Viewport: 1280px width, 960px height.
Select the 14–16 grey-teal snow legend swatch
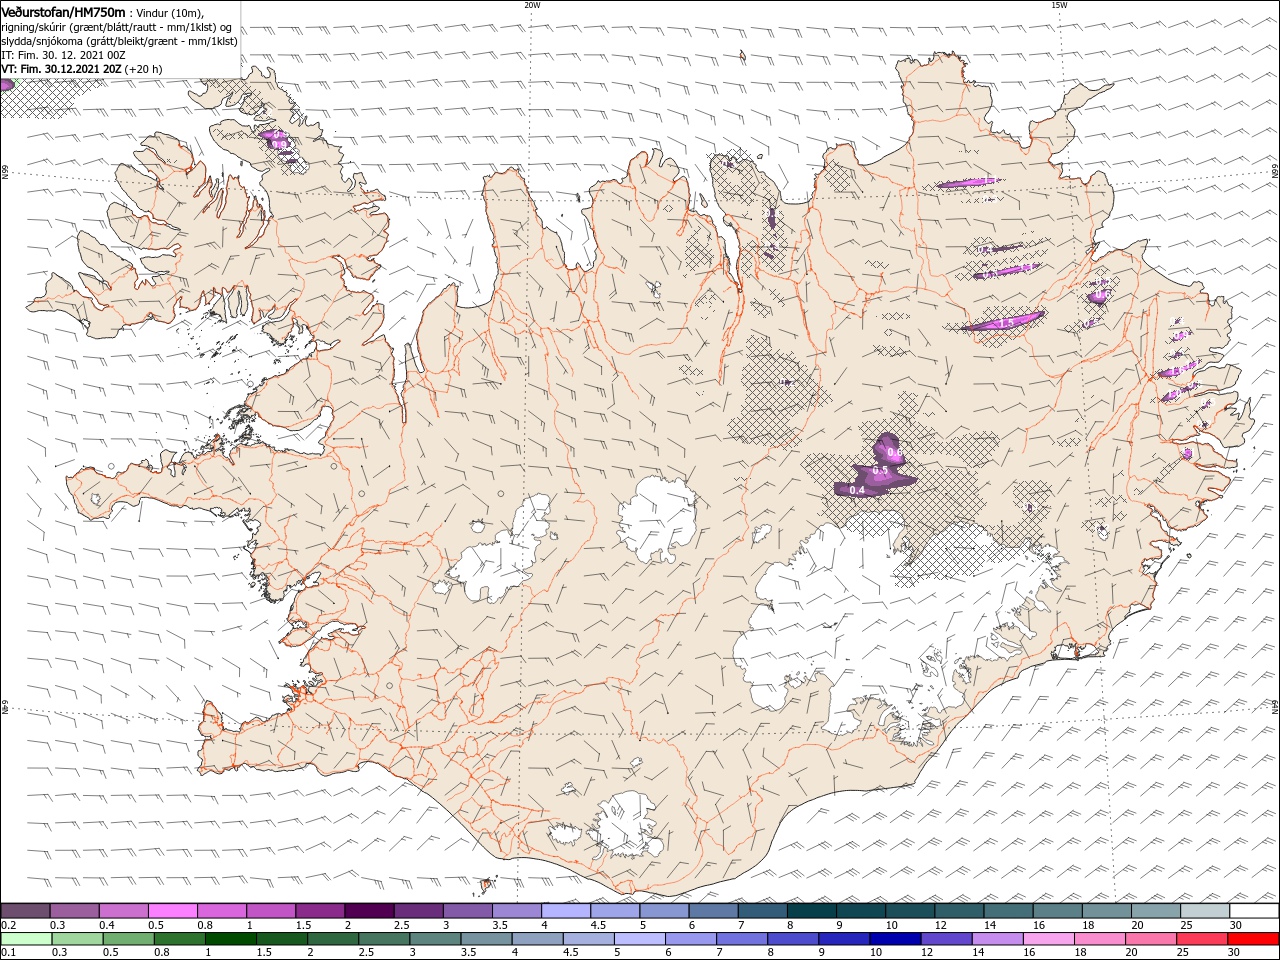pos(1008,911)
